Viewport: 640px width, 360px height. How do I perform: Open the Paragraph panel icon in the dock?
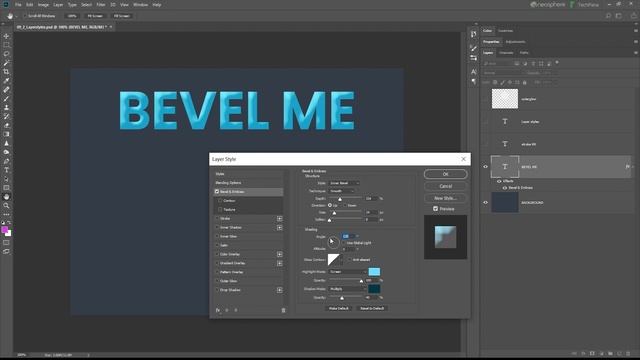(473, 81)
